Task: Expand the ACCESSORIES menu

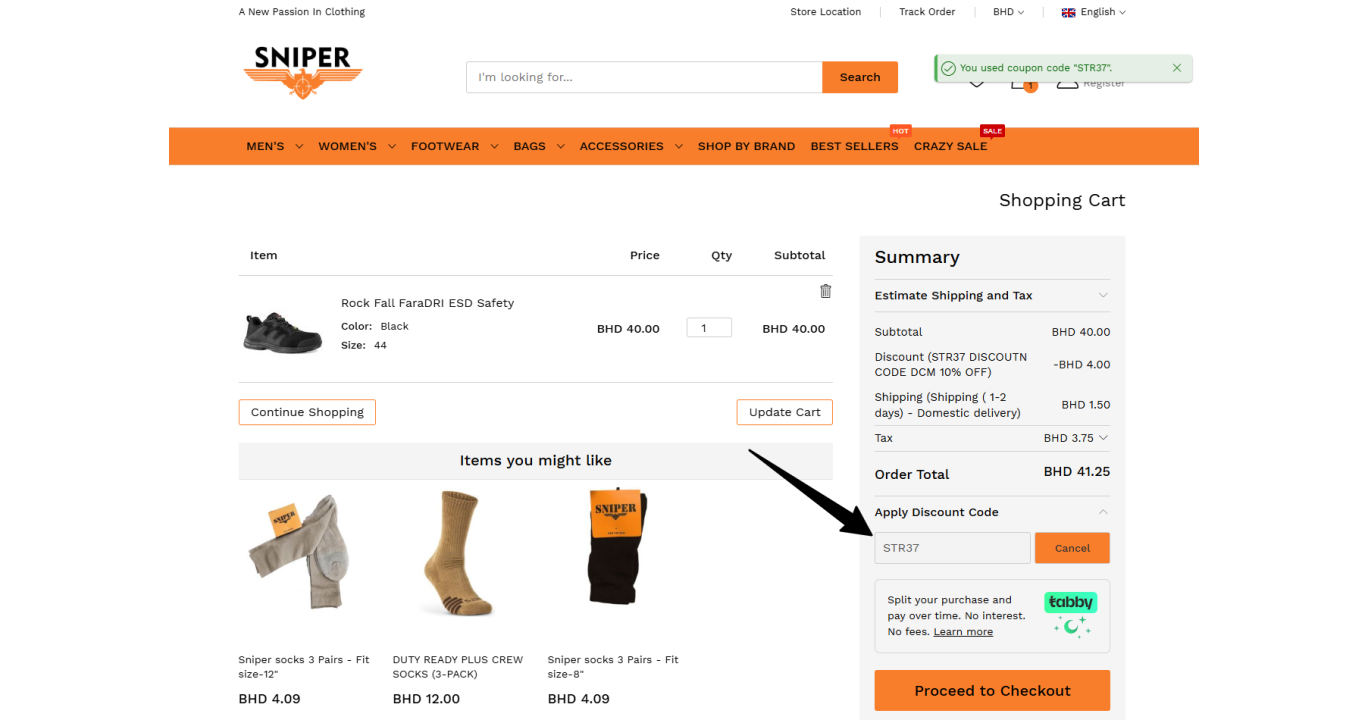Action: 631,146
